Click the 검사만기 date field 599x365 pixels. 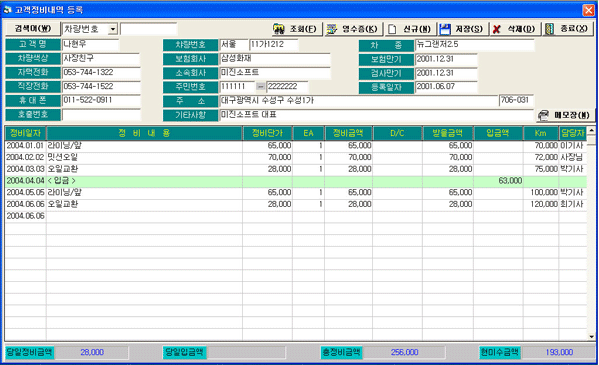(x=446, y=73)
